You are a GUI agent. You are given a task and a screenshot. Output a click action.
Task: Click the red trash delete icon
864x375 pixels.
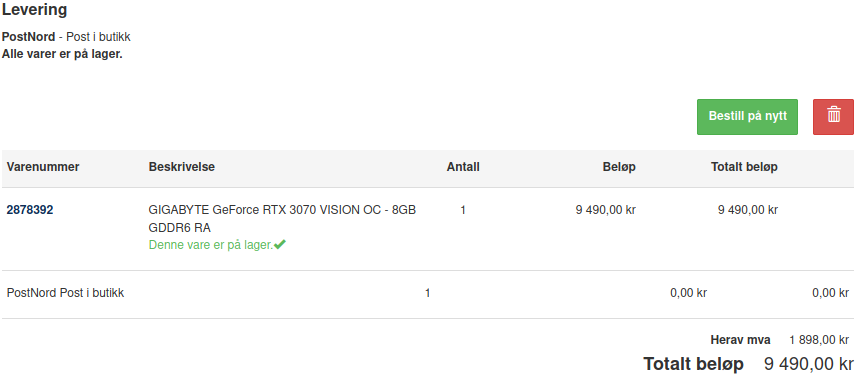click(x=833, y=117)
